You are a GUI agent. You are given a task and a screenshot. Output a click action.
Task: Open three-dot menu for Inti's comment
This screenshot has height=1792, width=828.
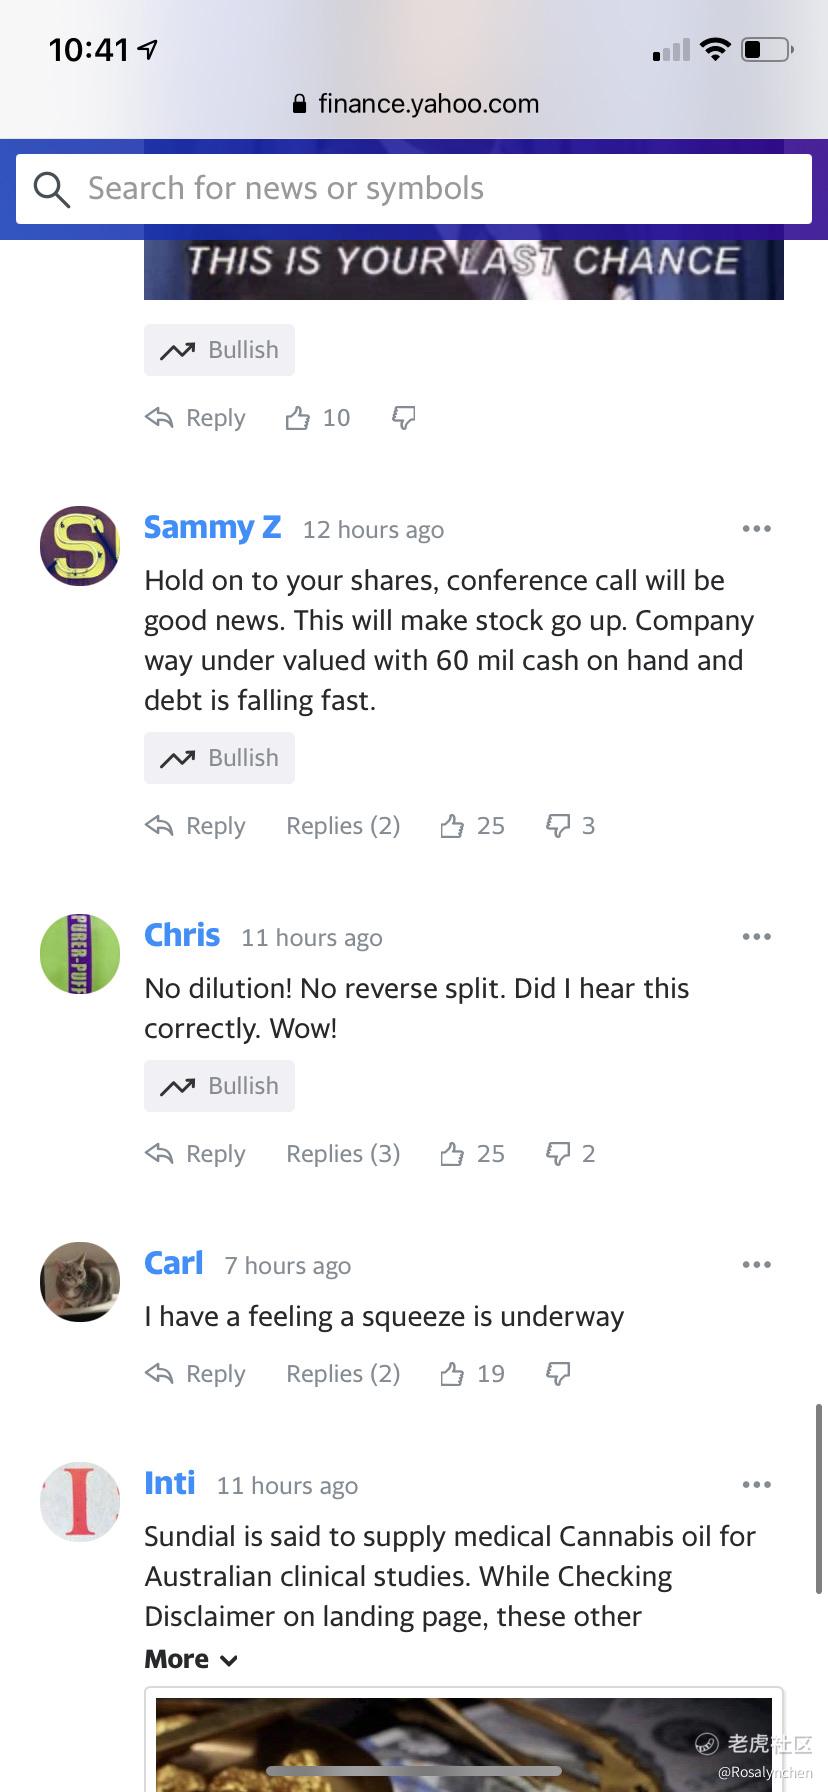coord(756,1485)
